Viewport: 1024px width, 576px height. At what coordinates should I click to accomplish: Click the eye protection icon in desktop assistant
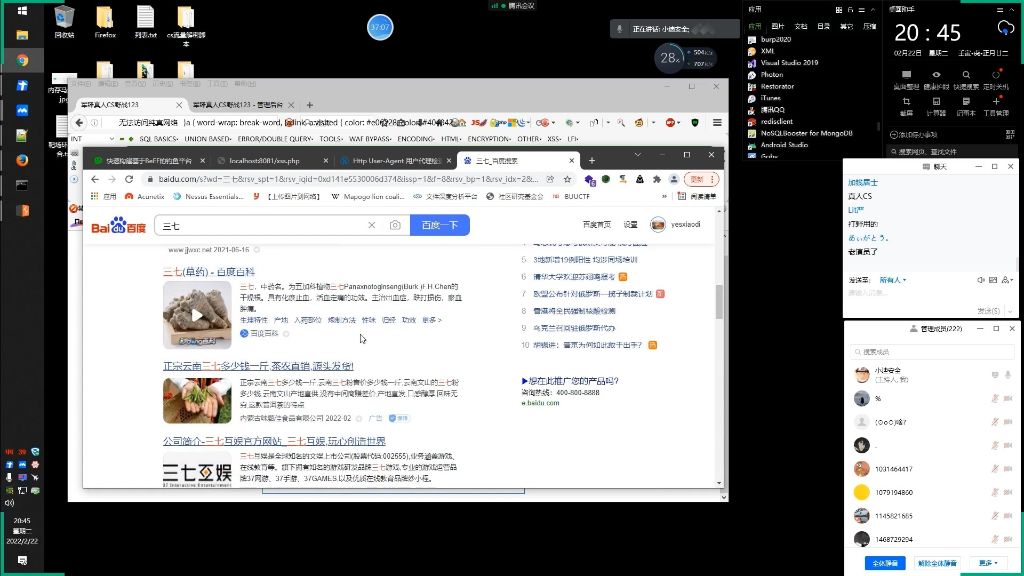click(x=936, y=79)
